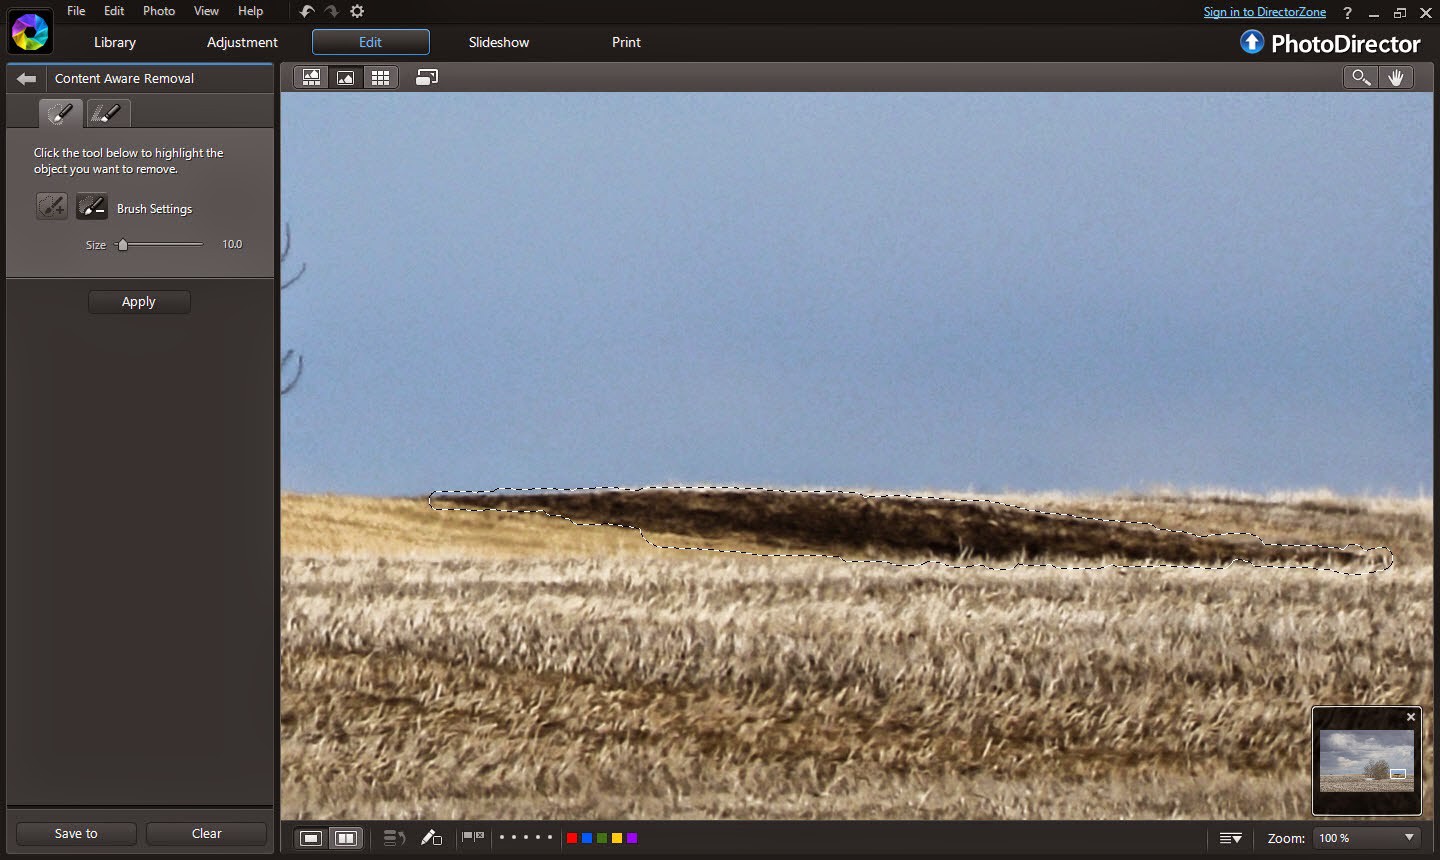Click the PhotoDirector upgrade arrow icon
This screenshot has width=1440, height=860.
coord(1252,42)
